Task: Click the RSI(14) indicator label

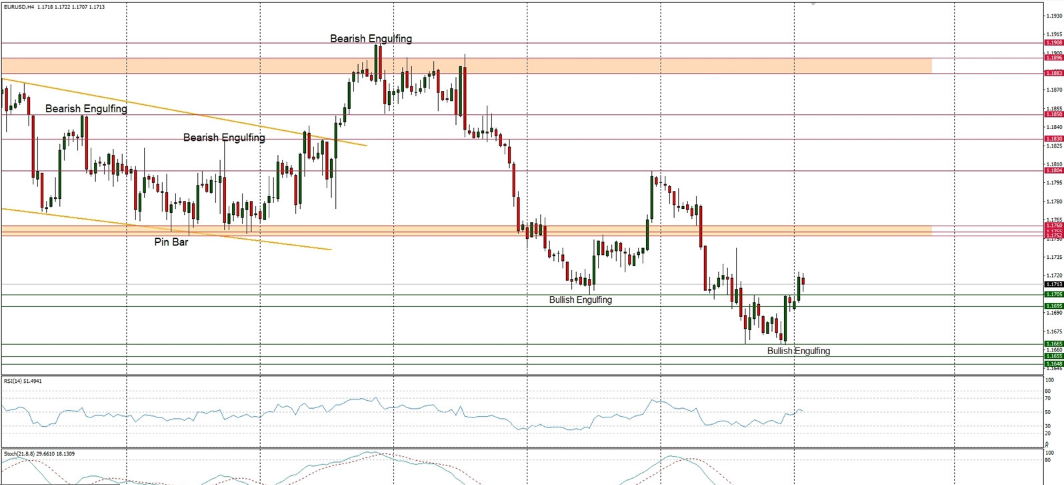Action: 13,380
